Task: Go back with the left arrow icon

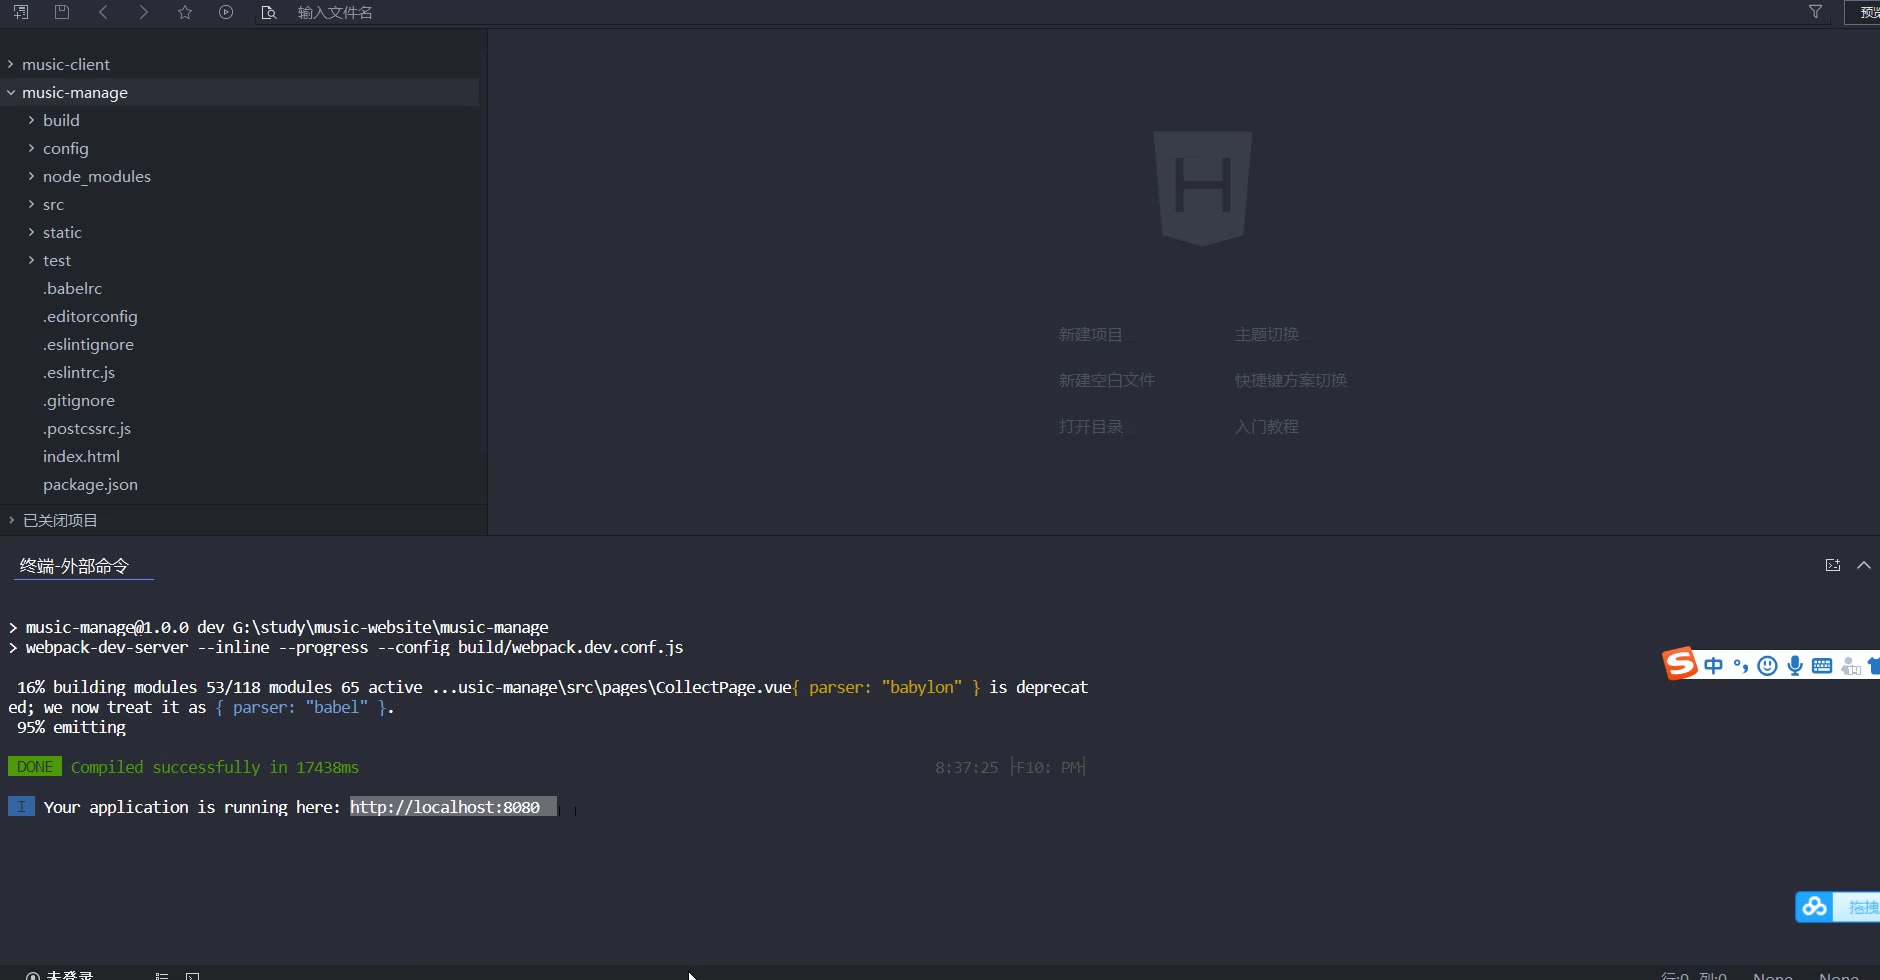Action: tap(103, 12)
